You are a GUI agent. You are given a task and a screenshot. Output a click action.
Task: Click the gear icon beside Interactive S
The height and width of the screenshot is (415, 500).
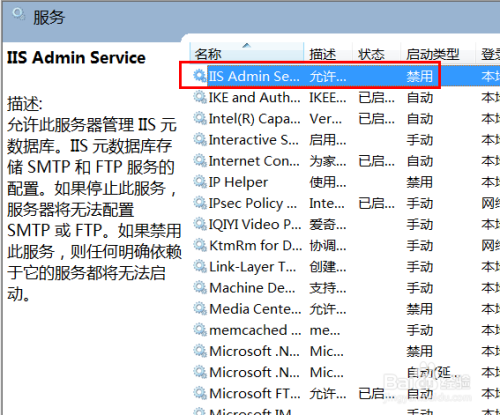pos(200,140)
